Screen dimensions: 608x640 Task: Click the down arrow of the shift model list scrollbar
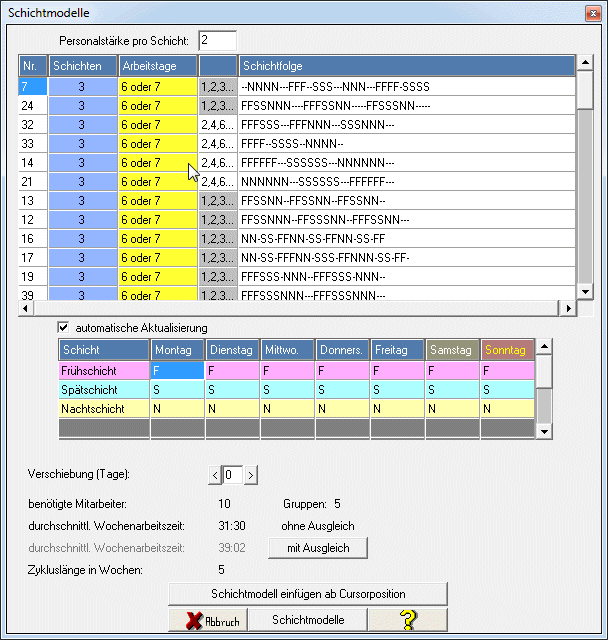click(585, 291)
